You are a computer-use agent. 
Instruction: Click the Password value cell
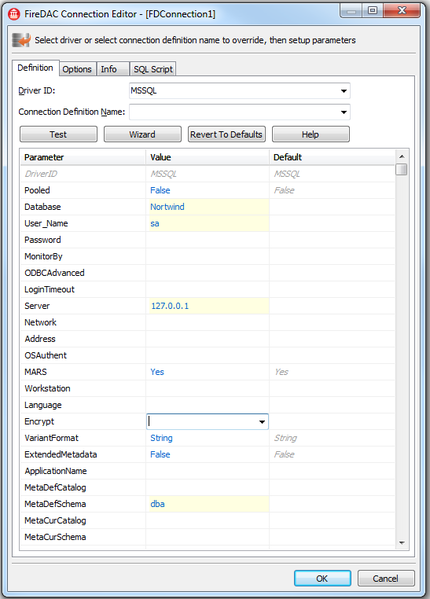point(207,240)
